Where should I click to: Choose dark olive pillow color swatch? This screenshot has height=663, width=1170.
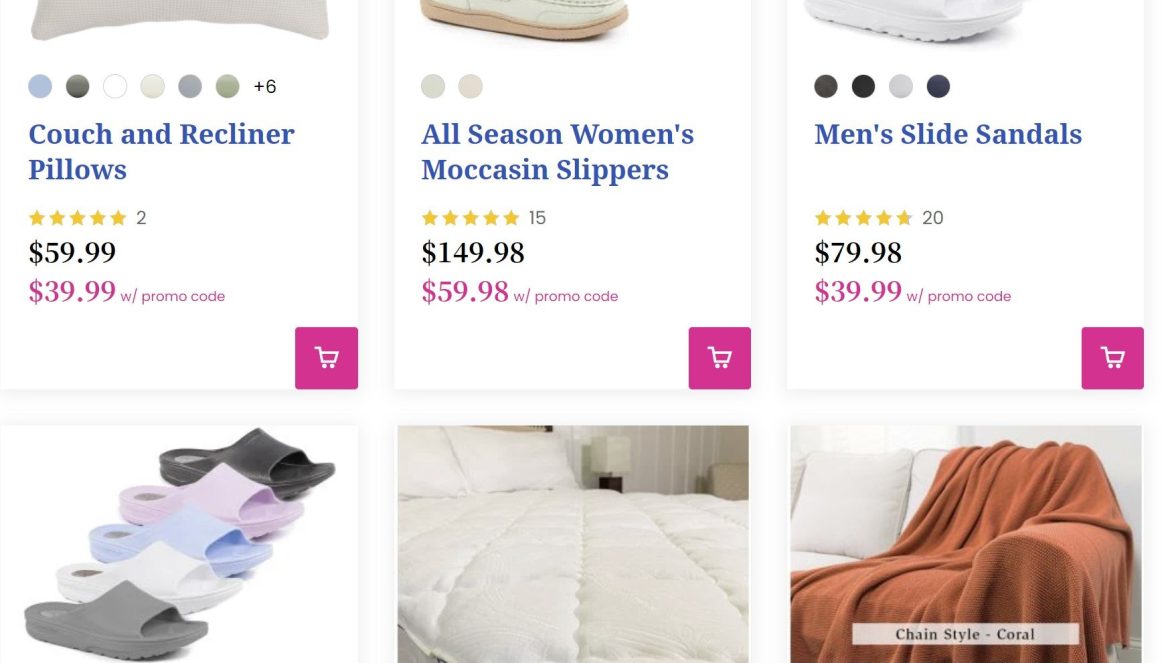coord(78,87)
